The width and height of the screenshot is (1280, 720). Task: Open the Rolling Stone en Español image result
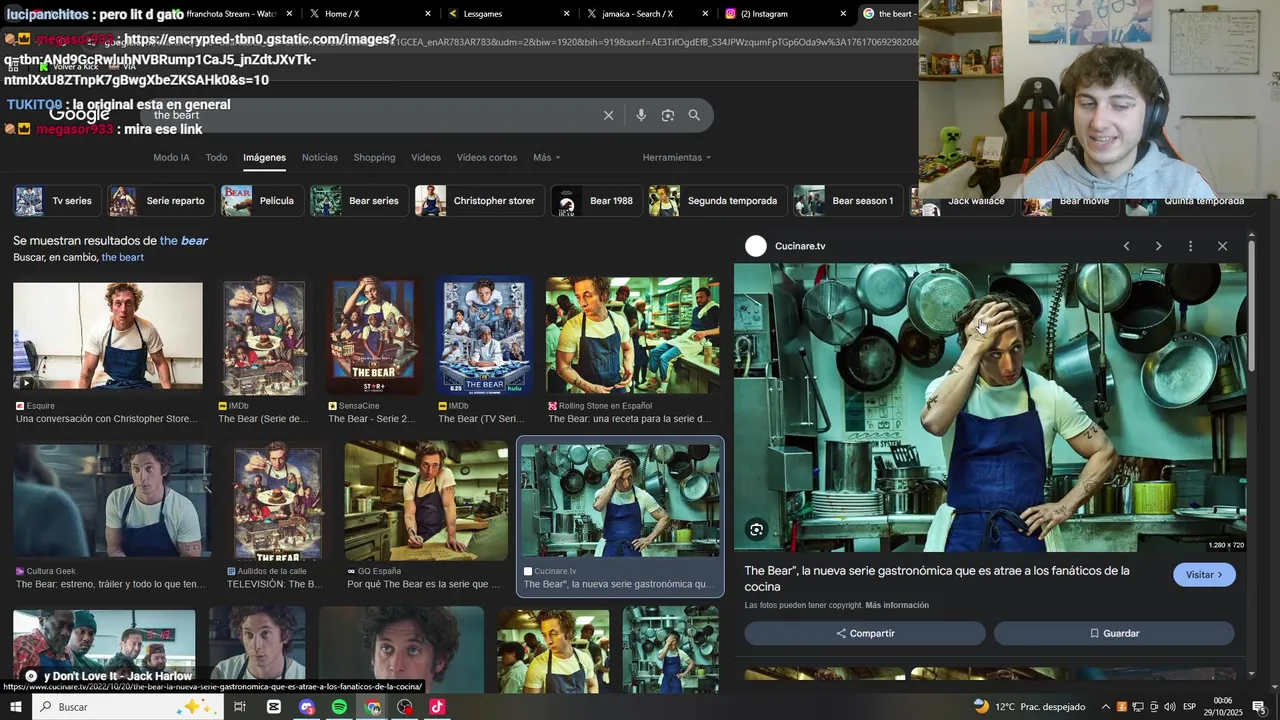tap(632, 337)
